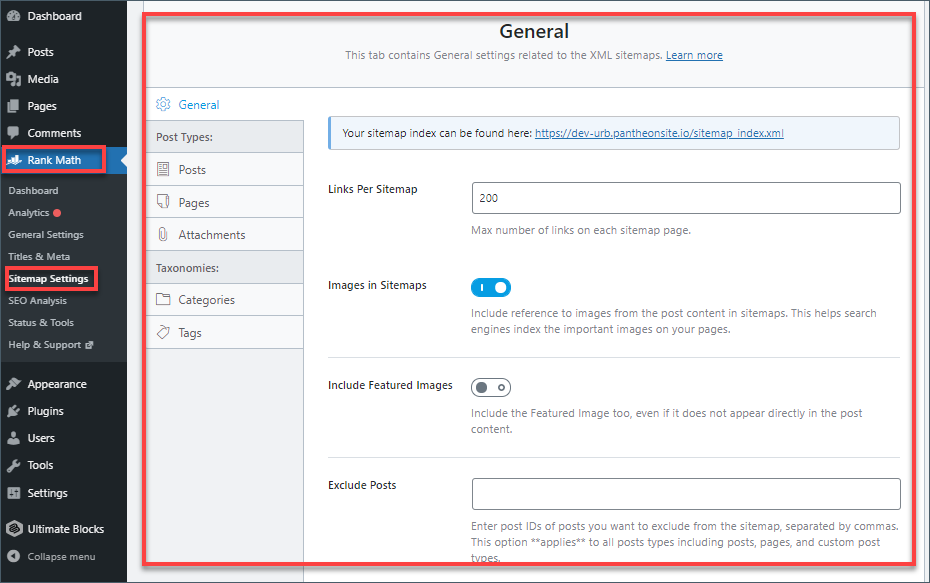Click the Posts pushpin icon
930x583 pixels.
(13, 52)
